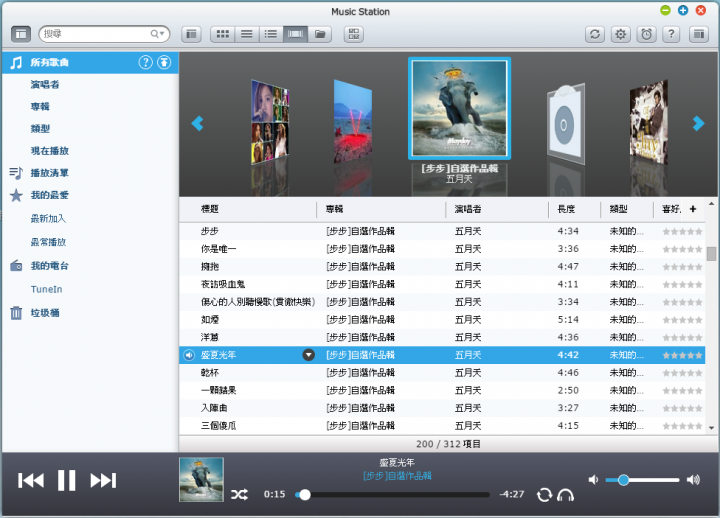Sort by 演唱者 column header
This screenshot has width=720, height=518.
click(468, 209)
